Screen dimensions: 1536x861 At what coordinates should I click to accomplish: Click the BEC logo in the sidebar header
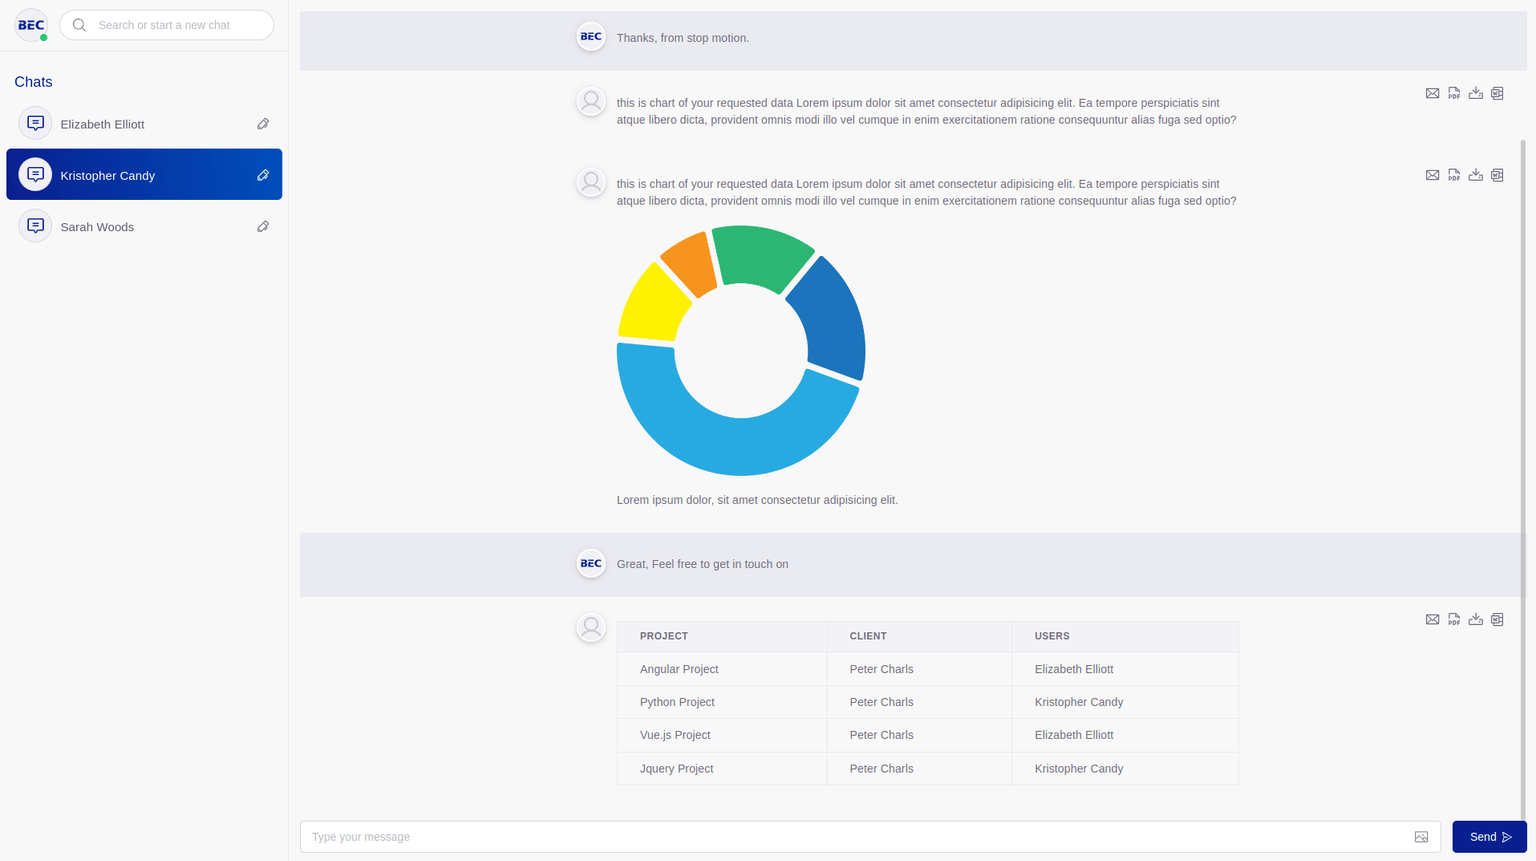pyautogui.click(x=31, y=25)
